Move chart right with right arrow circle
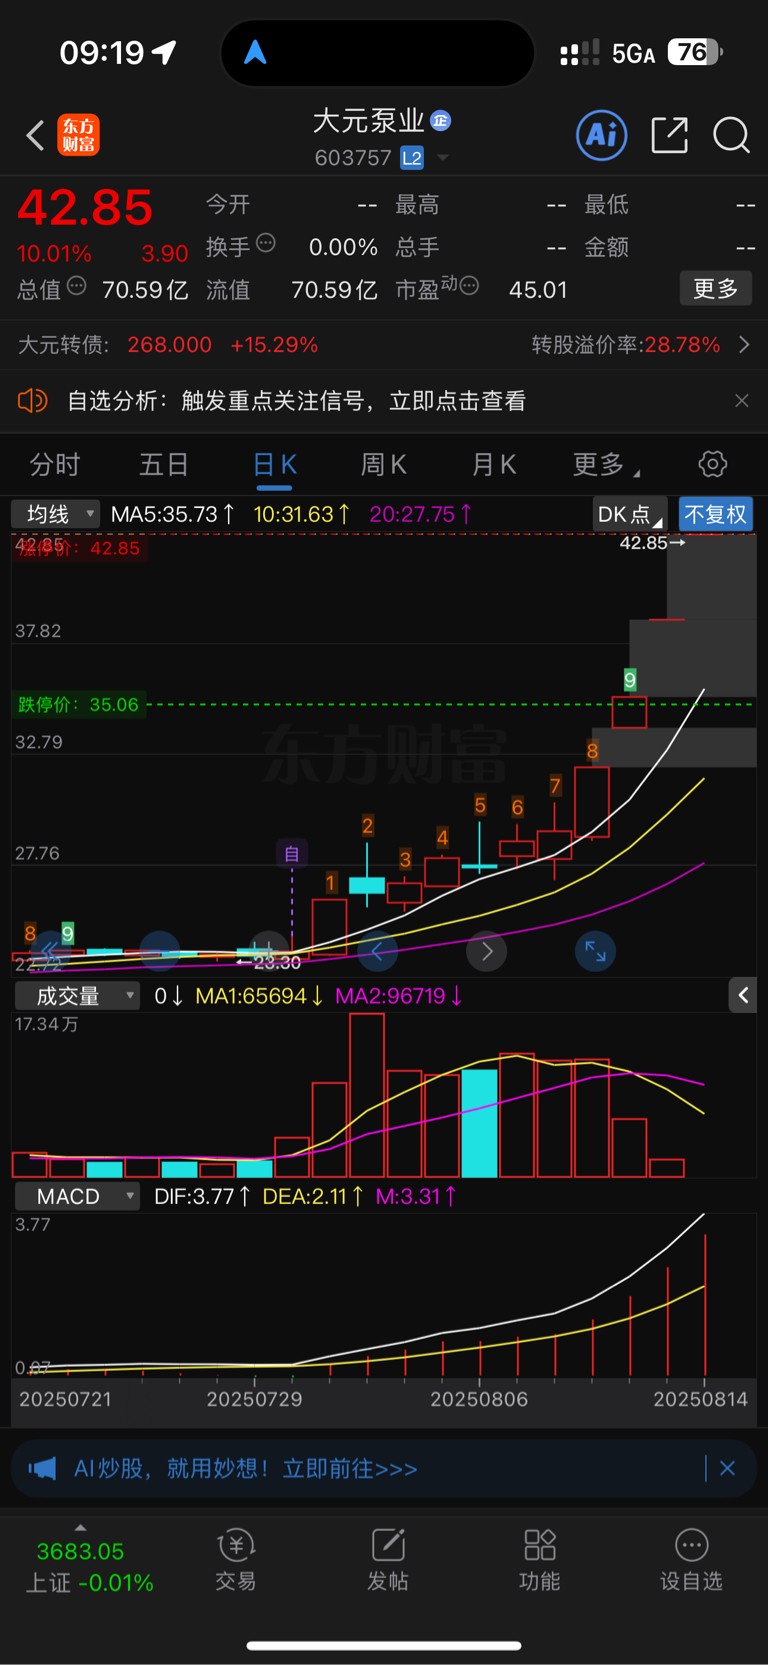This screenshot has width=768, height=1665. [x=487, y=951]
